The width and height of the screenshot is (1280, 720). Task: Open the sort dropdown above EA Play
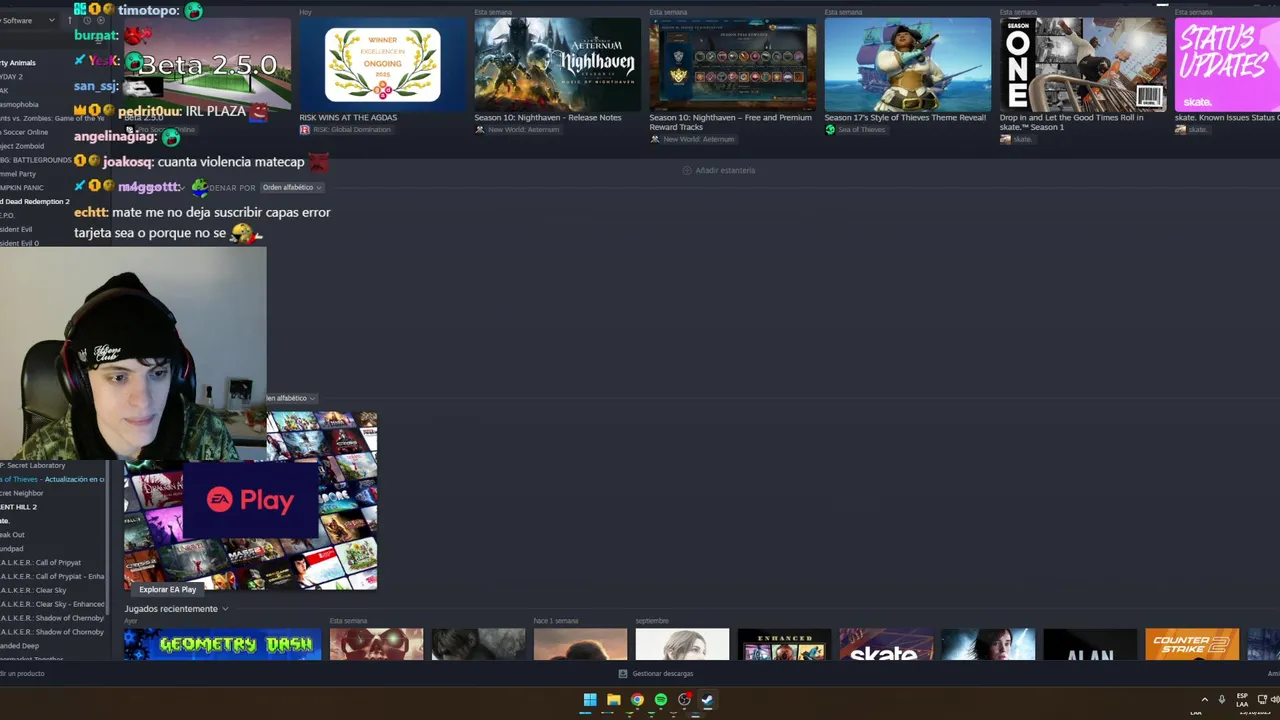(x=291, y=398)
